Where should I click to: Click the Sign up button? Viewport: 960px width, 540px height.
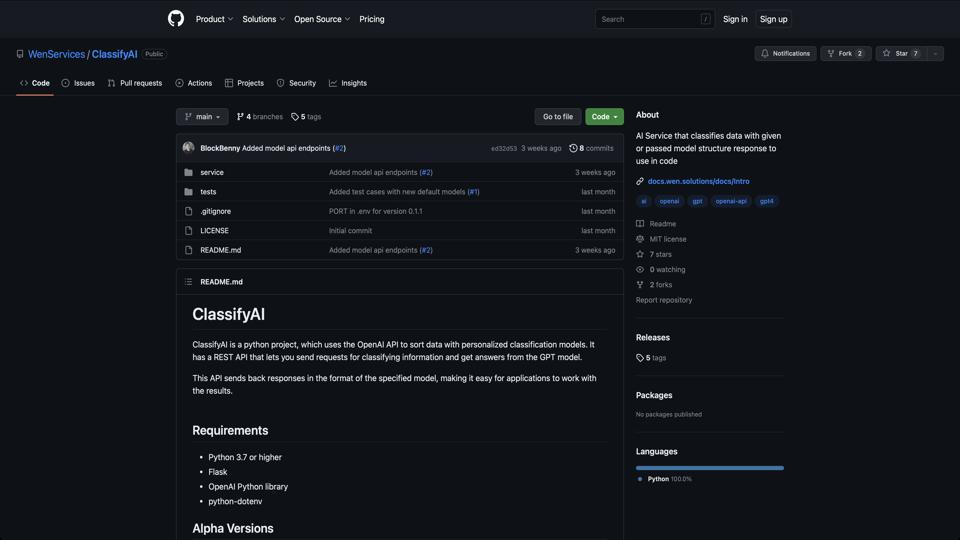tap(773, 19)
